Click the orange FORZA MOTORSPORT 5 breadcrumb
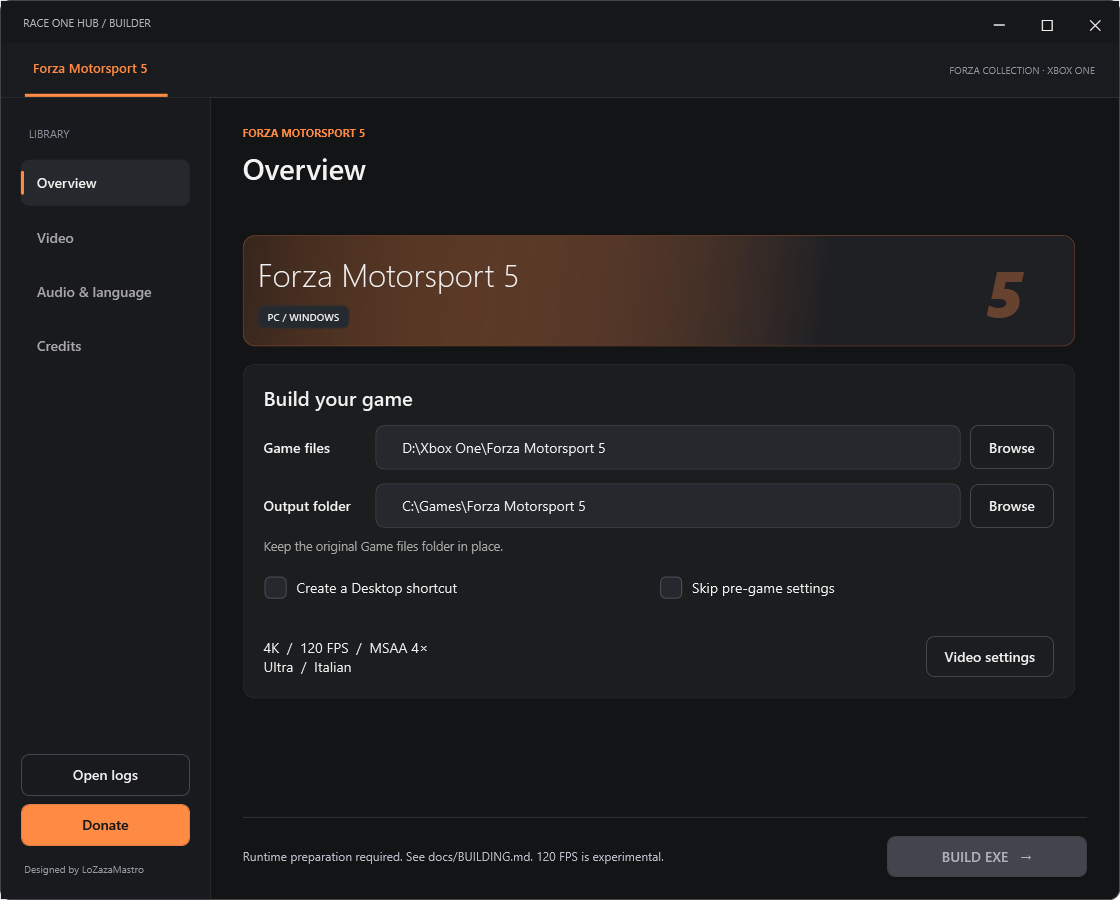1120x900 pixels. [x=304, y=134]
